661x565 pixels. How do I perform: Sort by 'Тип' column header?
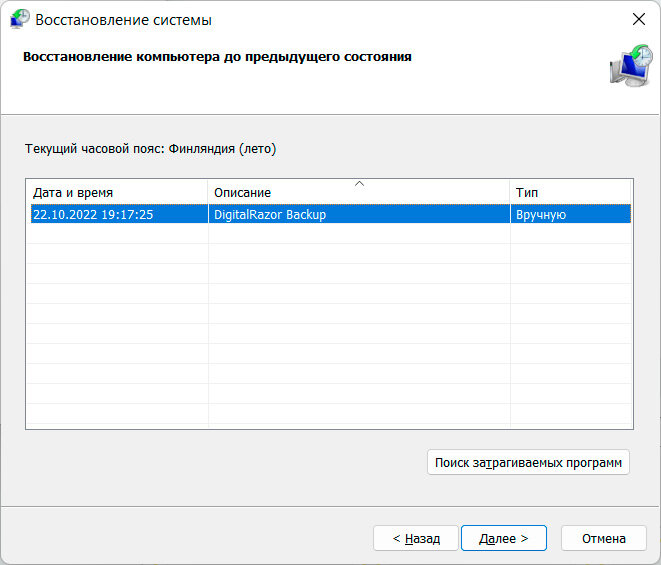(570, 193)
